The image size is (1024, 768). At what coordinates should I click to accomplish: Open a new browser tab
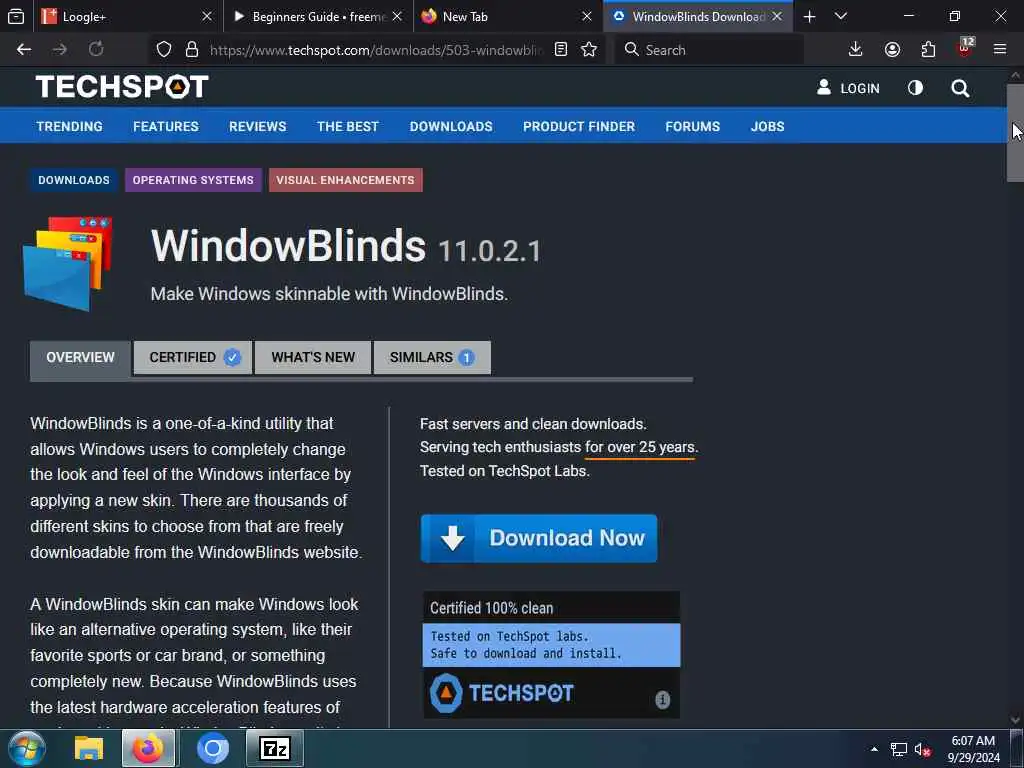point(810,17)
